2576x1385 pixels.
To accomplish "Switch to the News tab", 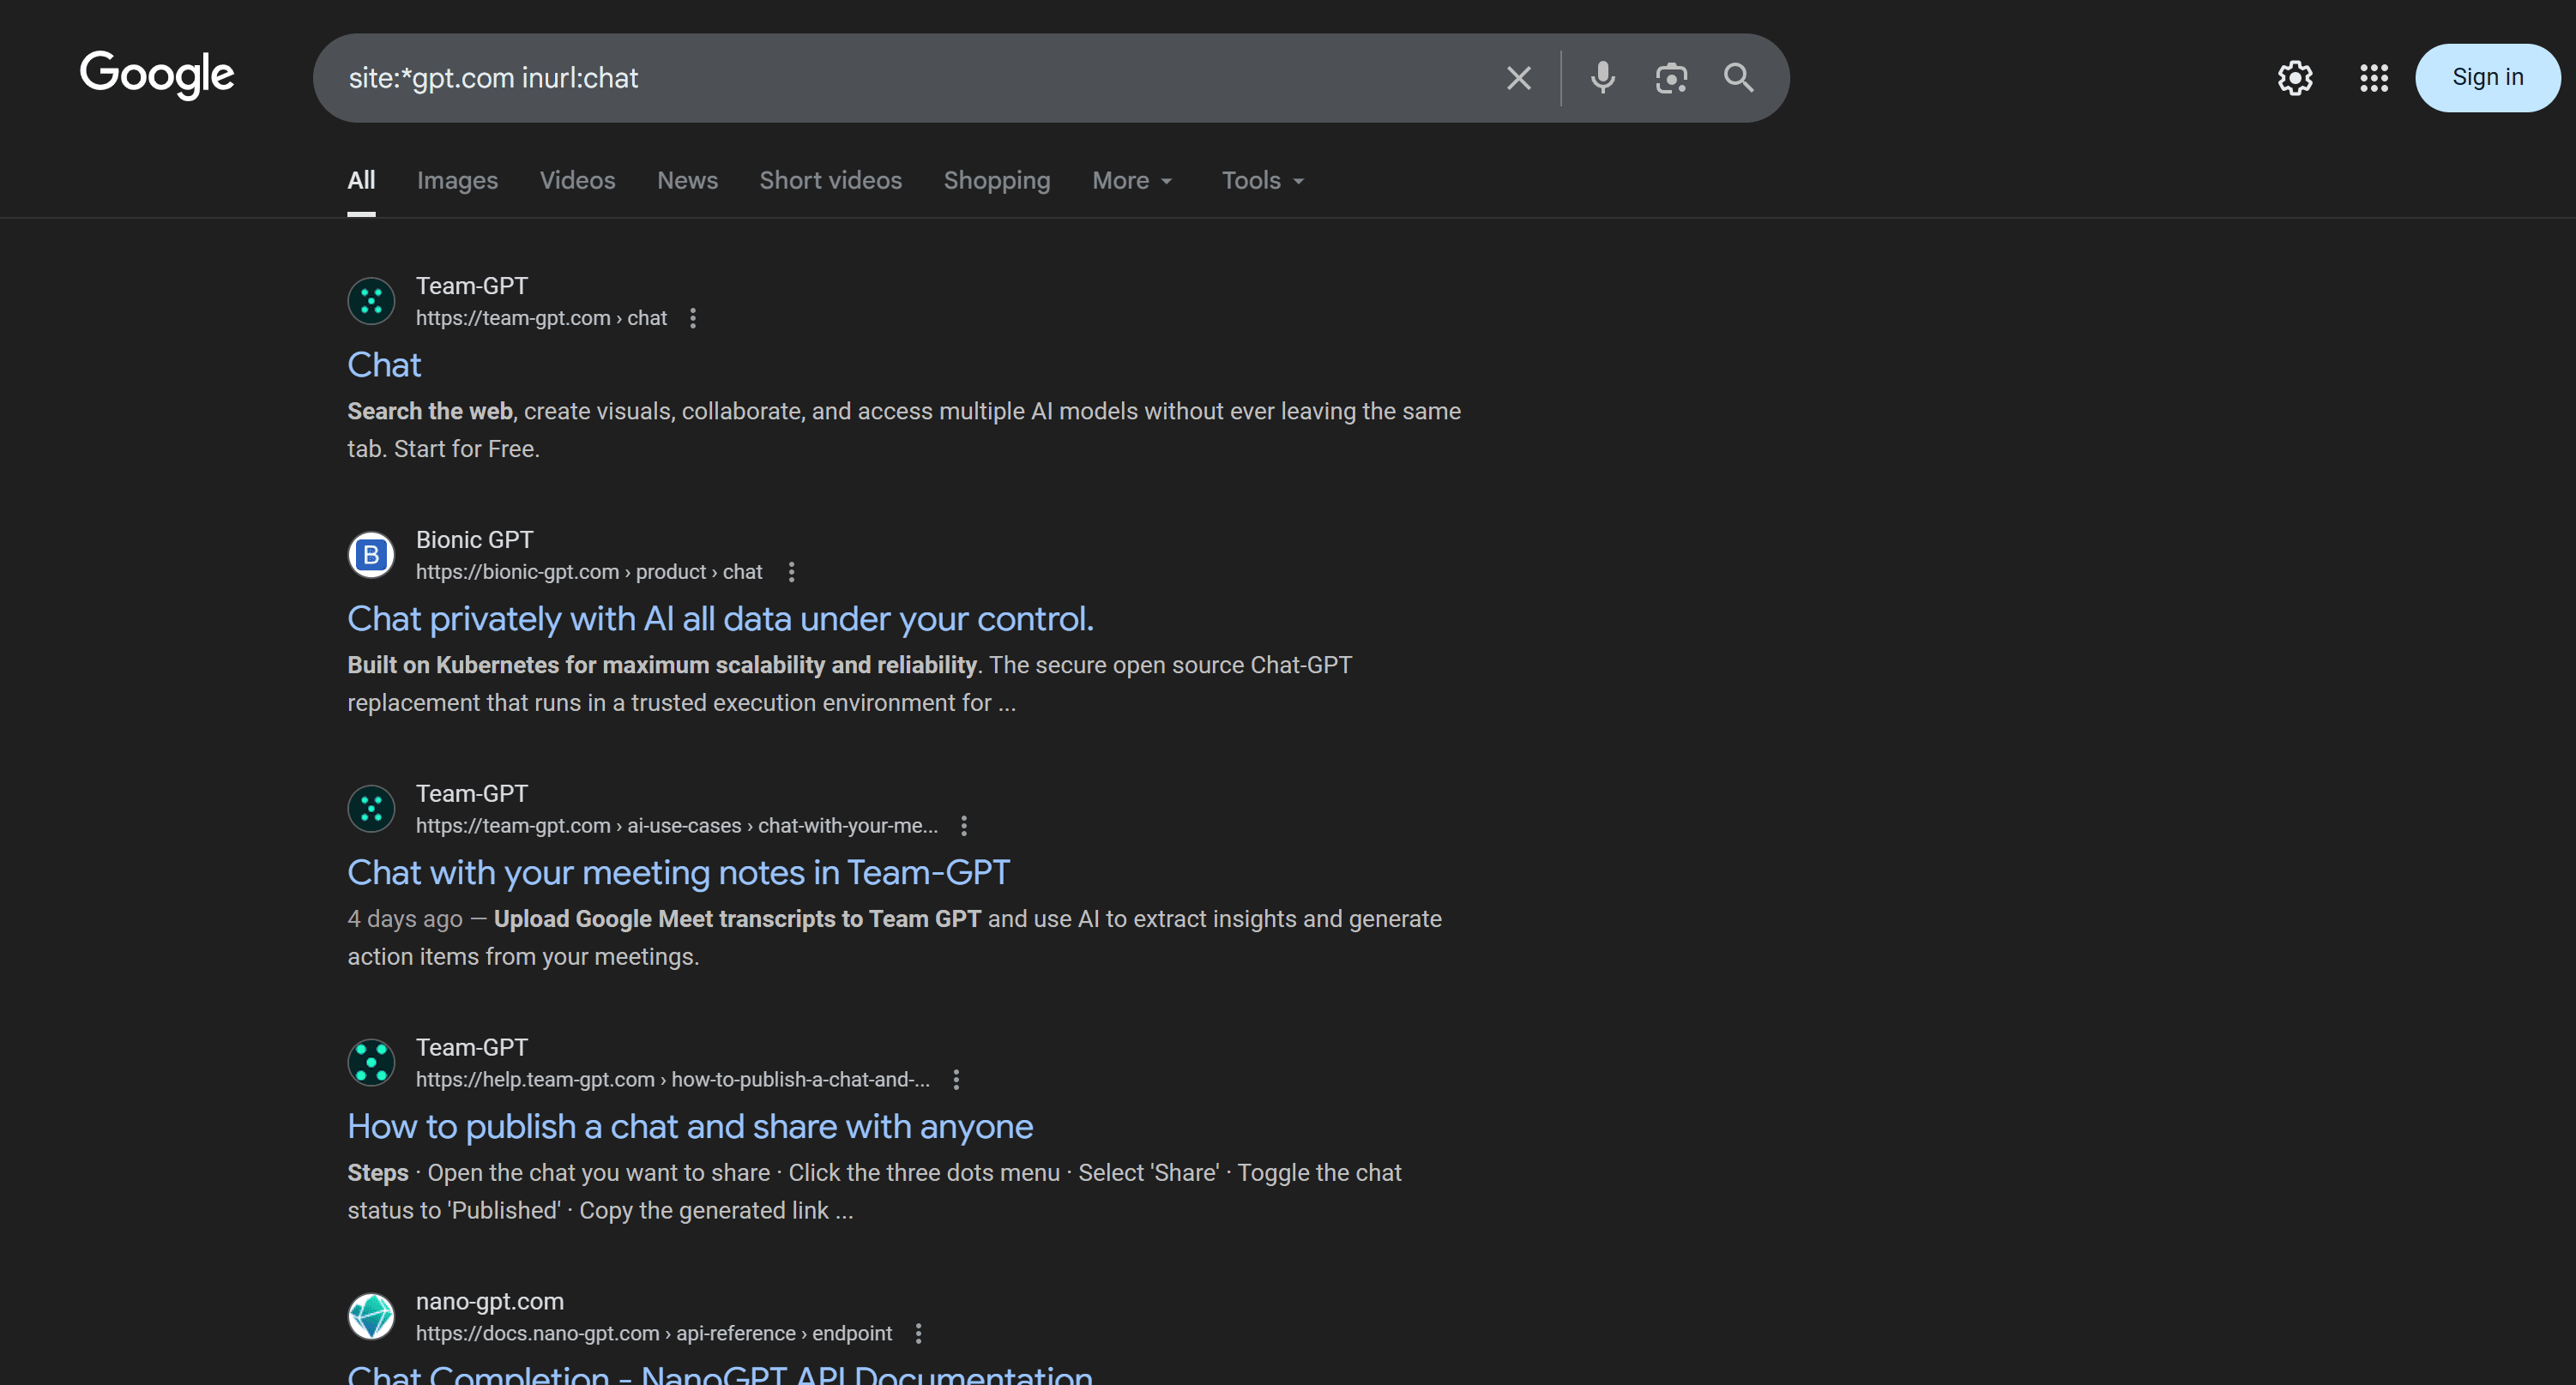I will point(687,181).
